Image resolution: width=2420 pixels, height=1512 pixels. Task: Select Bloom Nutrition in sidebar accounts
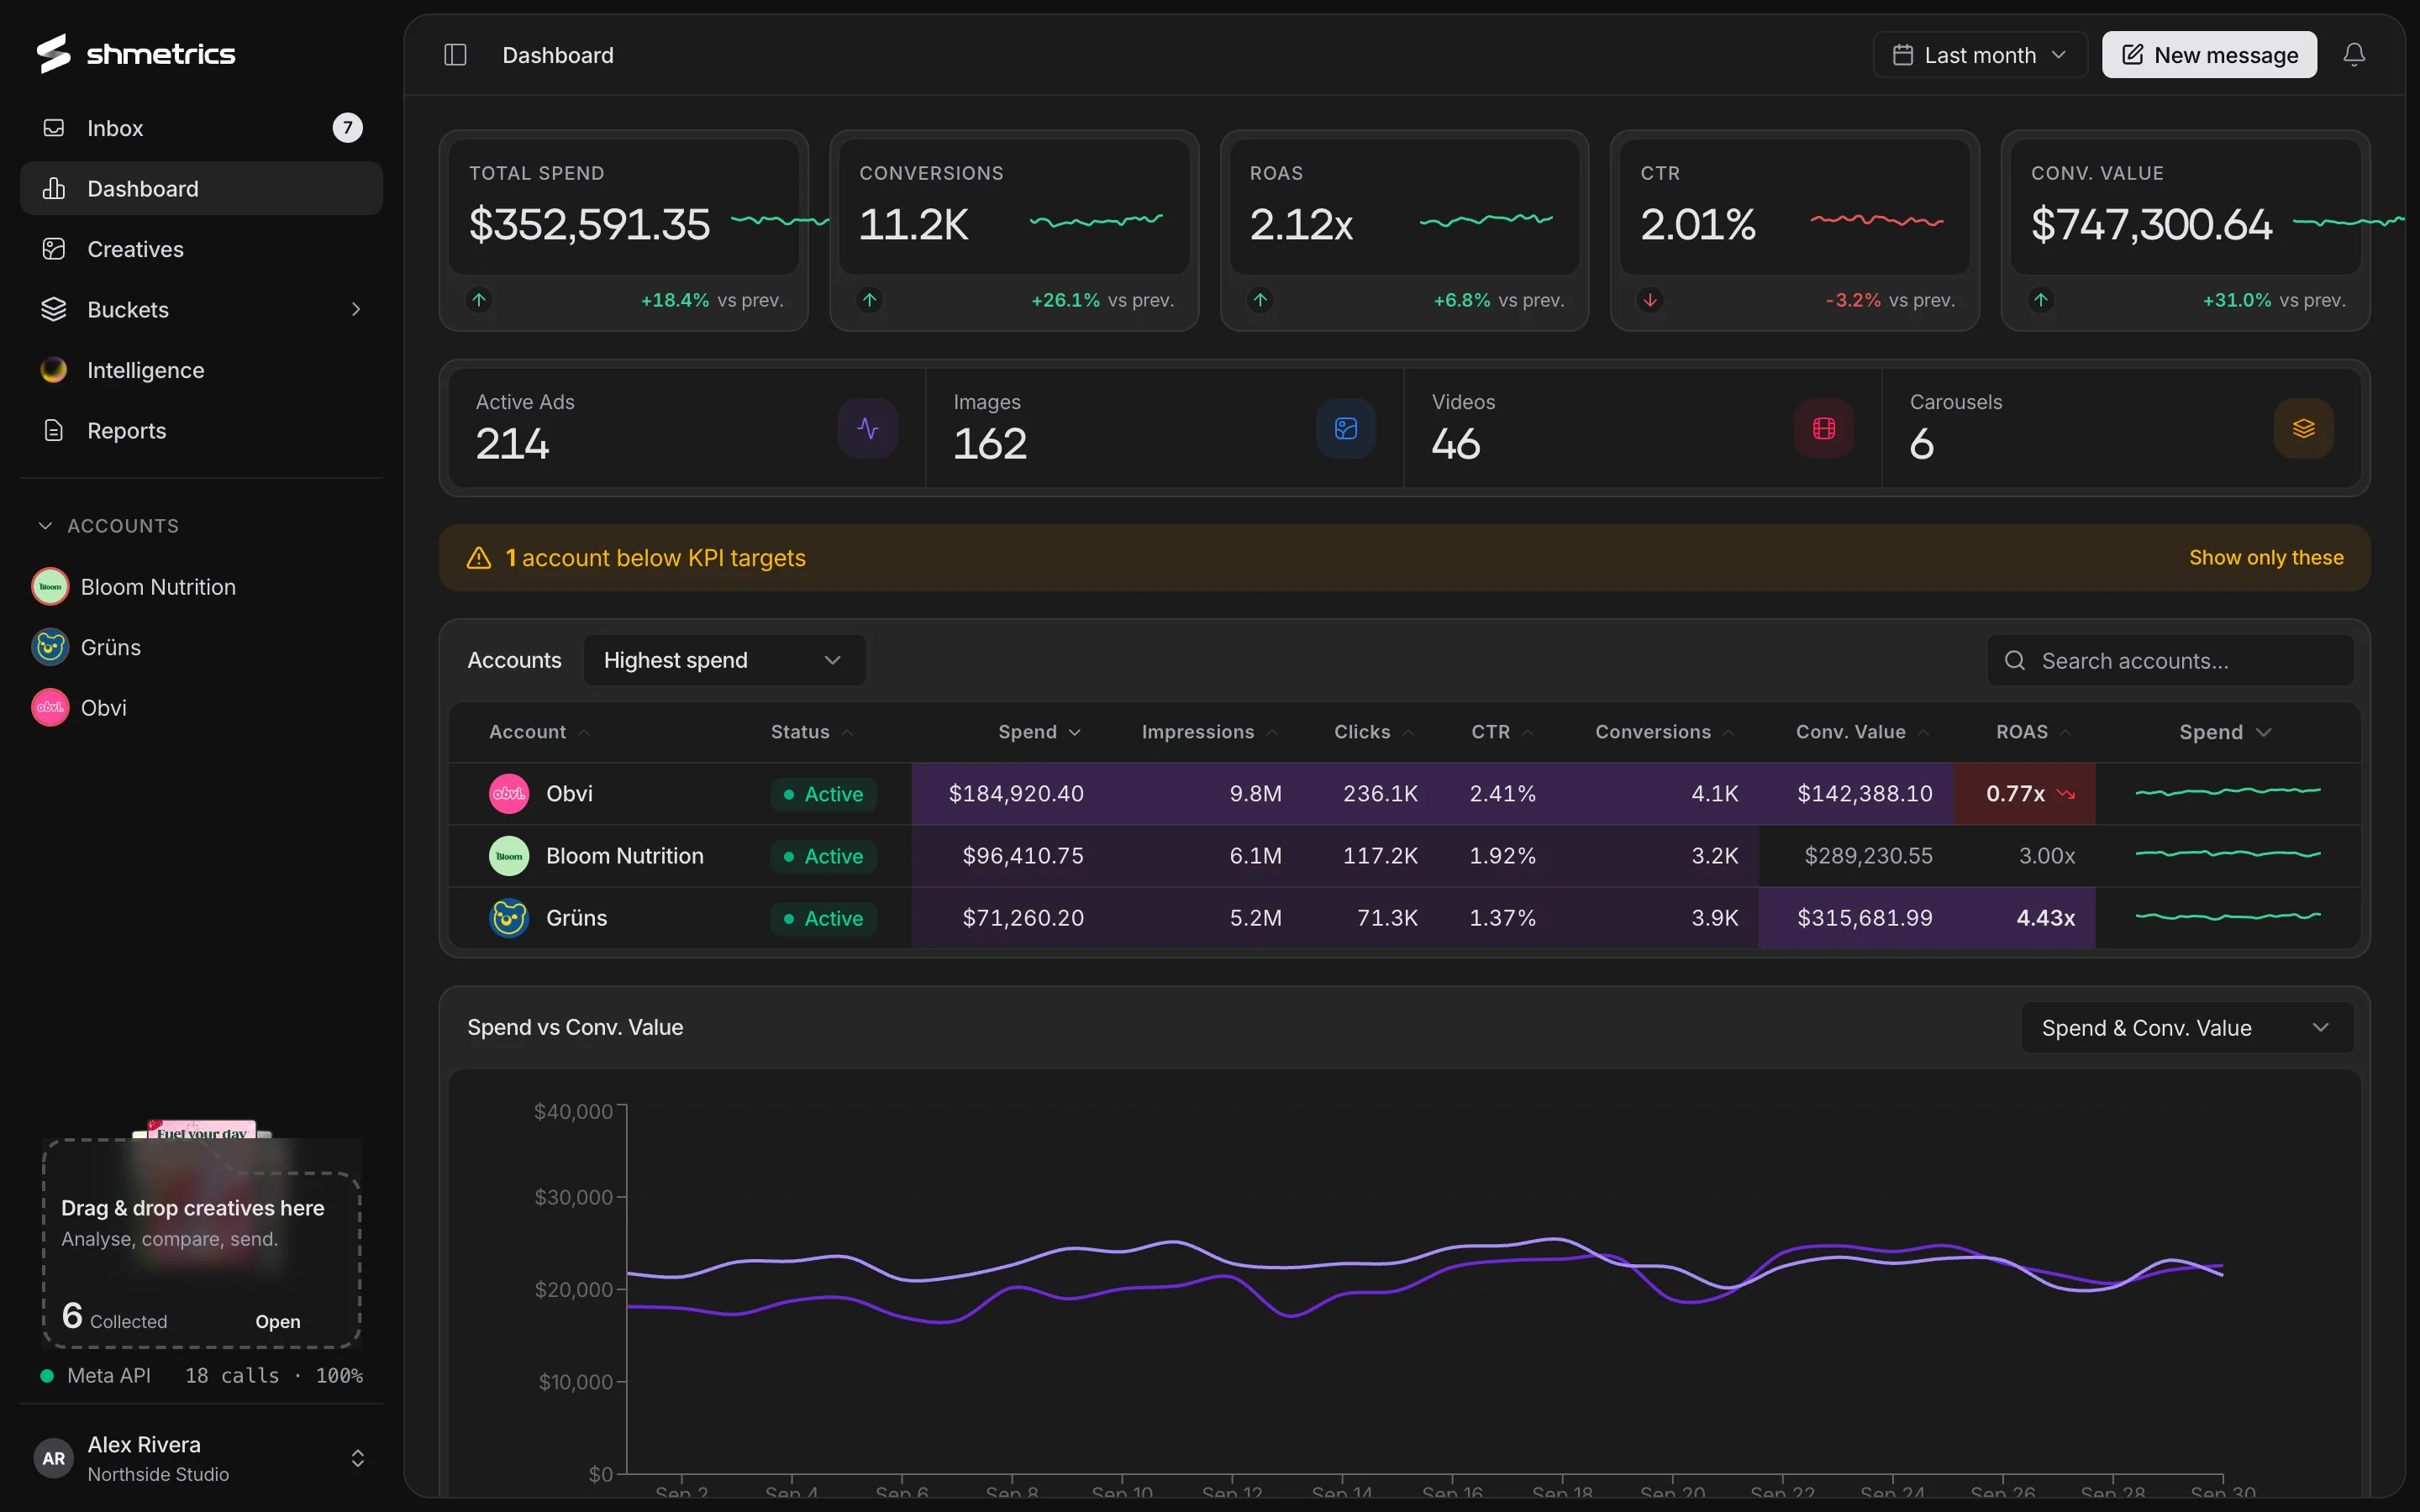pos(201,587)
